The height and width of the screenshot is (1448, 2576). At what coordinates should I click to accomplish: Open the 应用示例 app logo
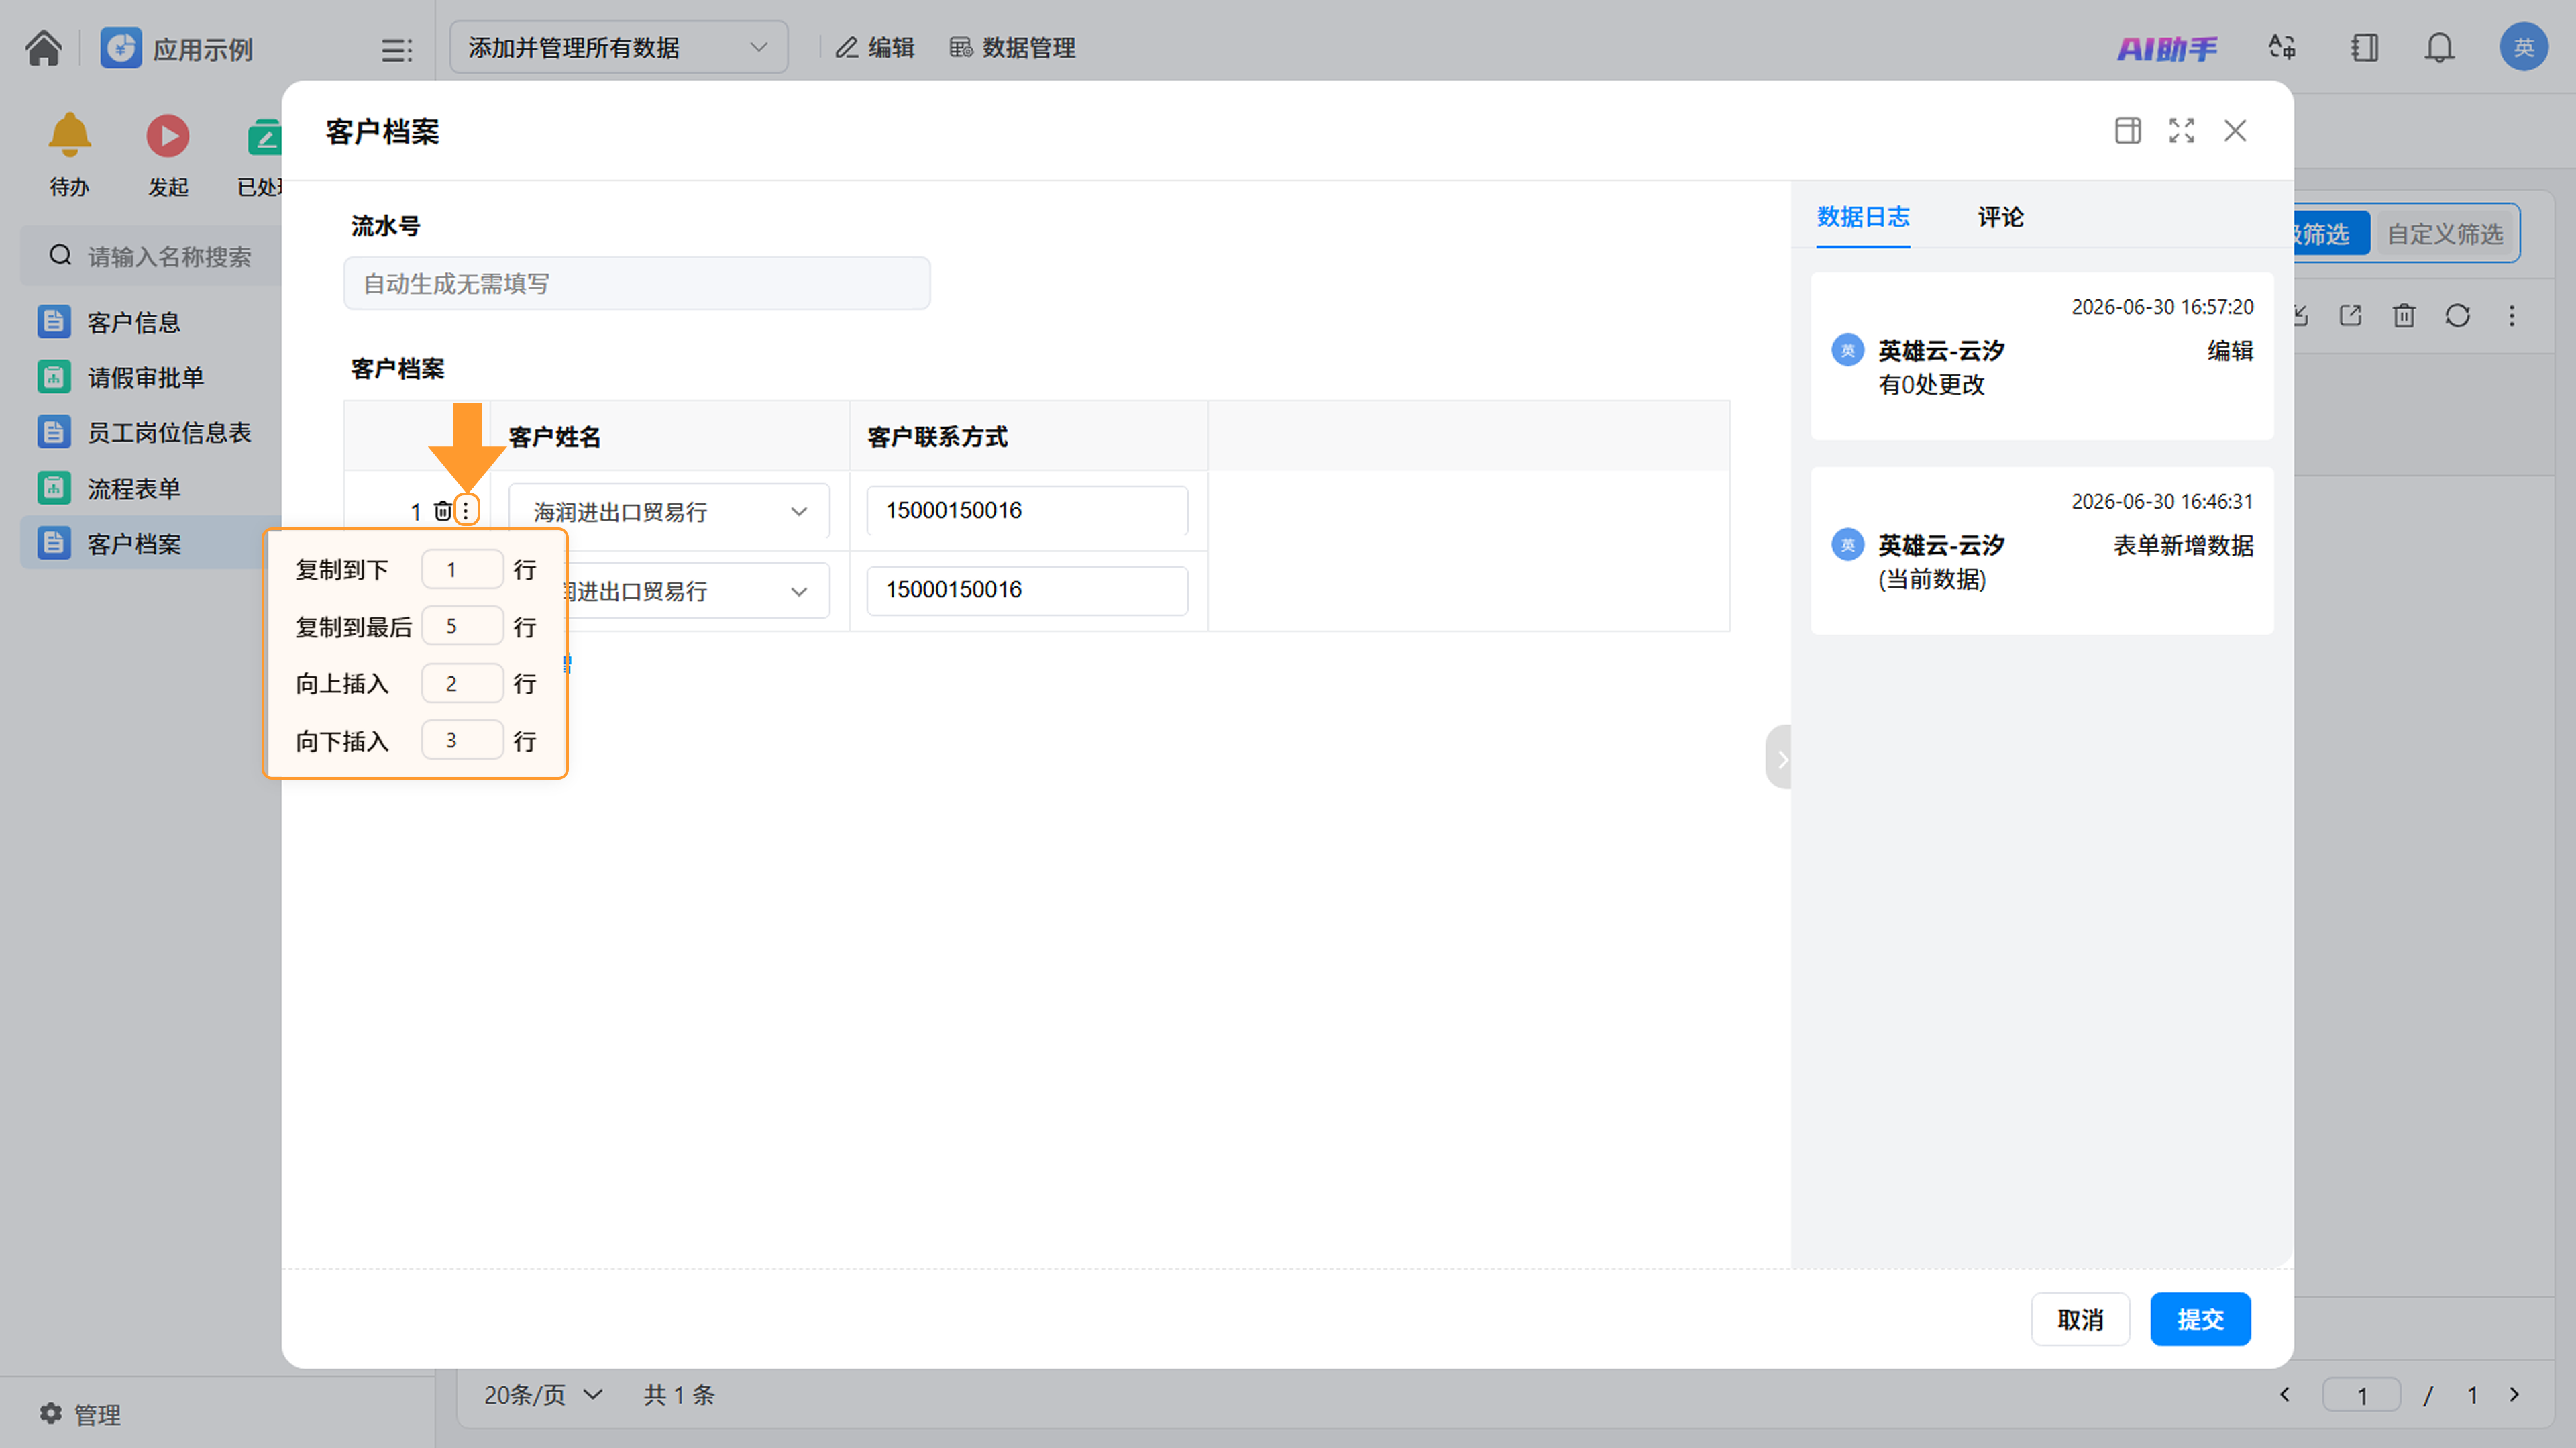[121, 47]
